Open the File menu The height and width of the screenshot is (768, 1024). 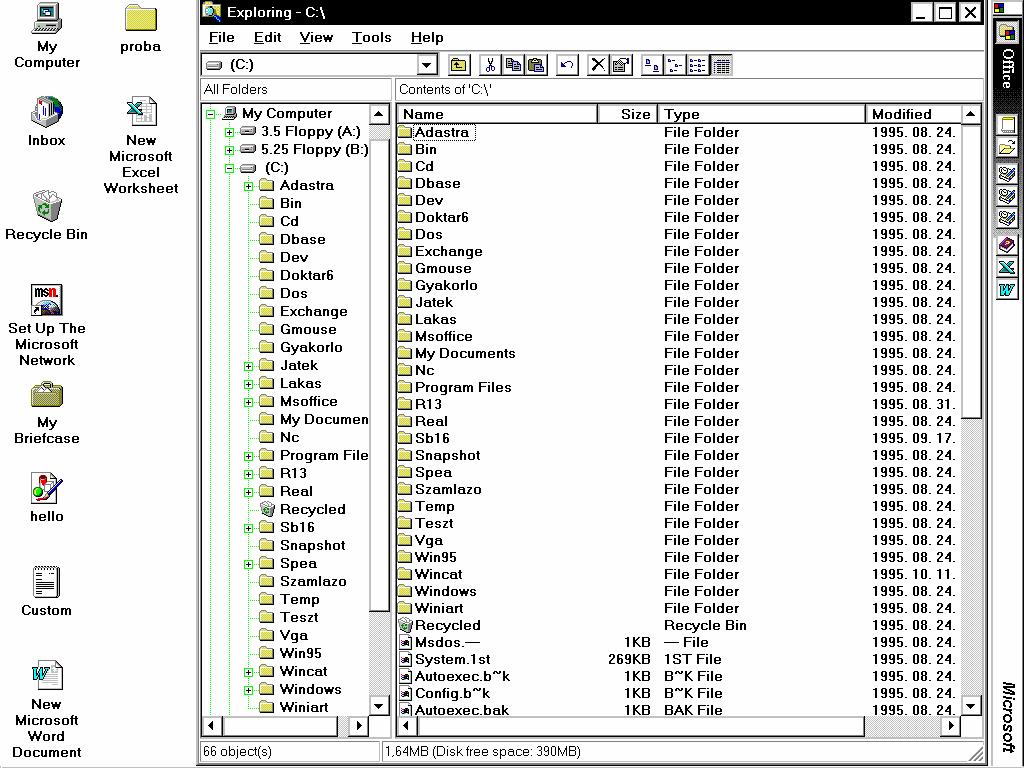[221, 37]
